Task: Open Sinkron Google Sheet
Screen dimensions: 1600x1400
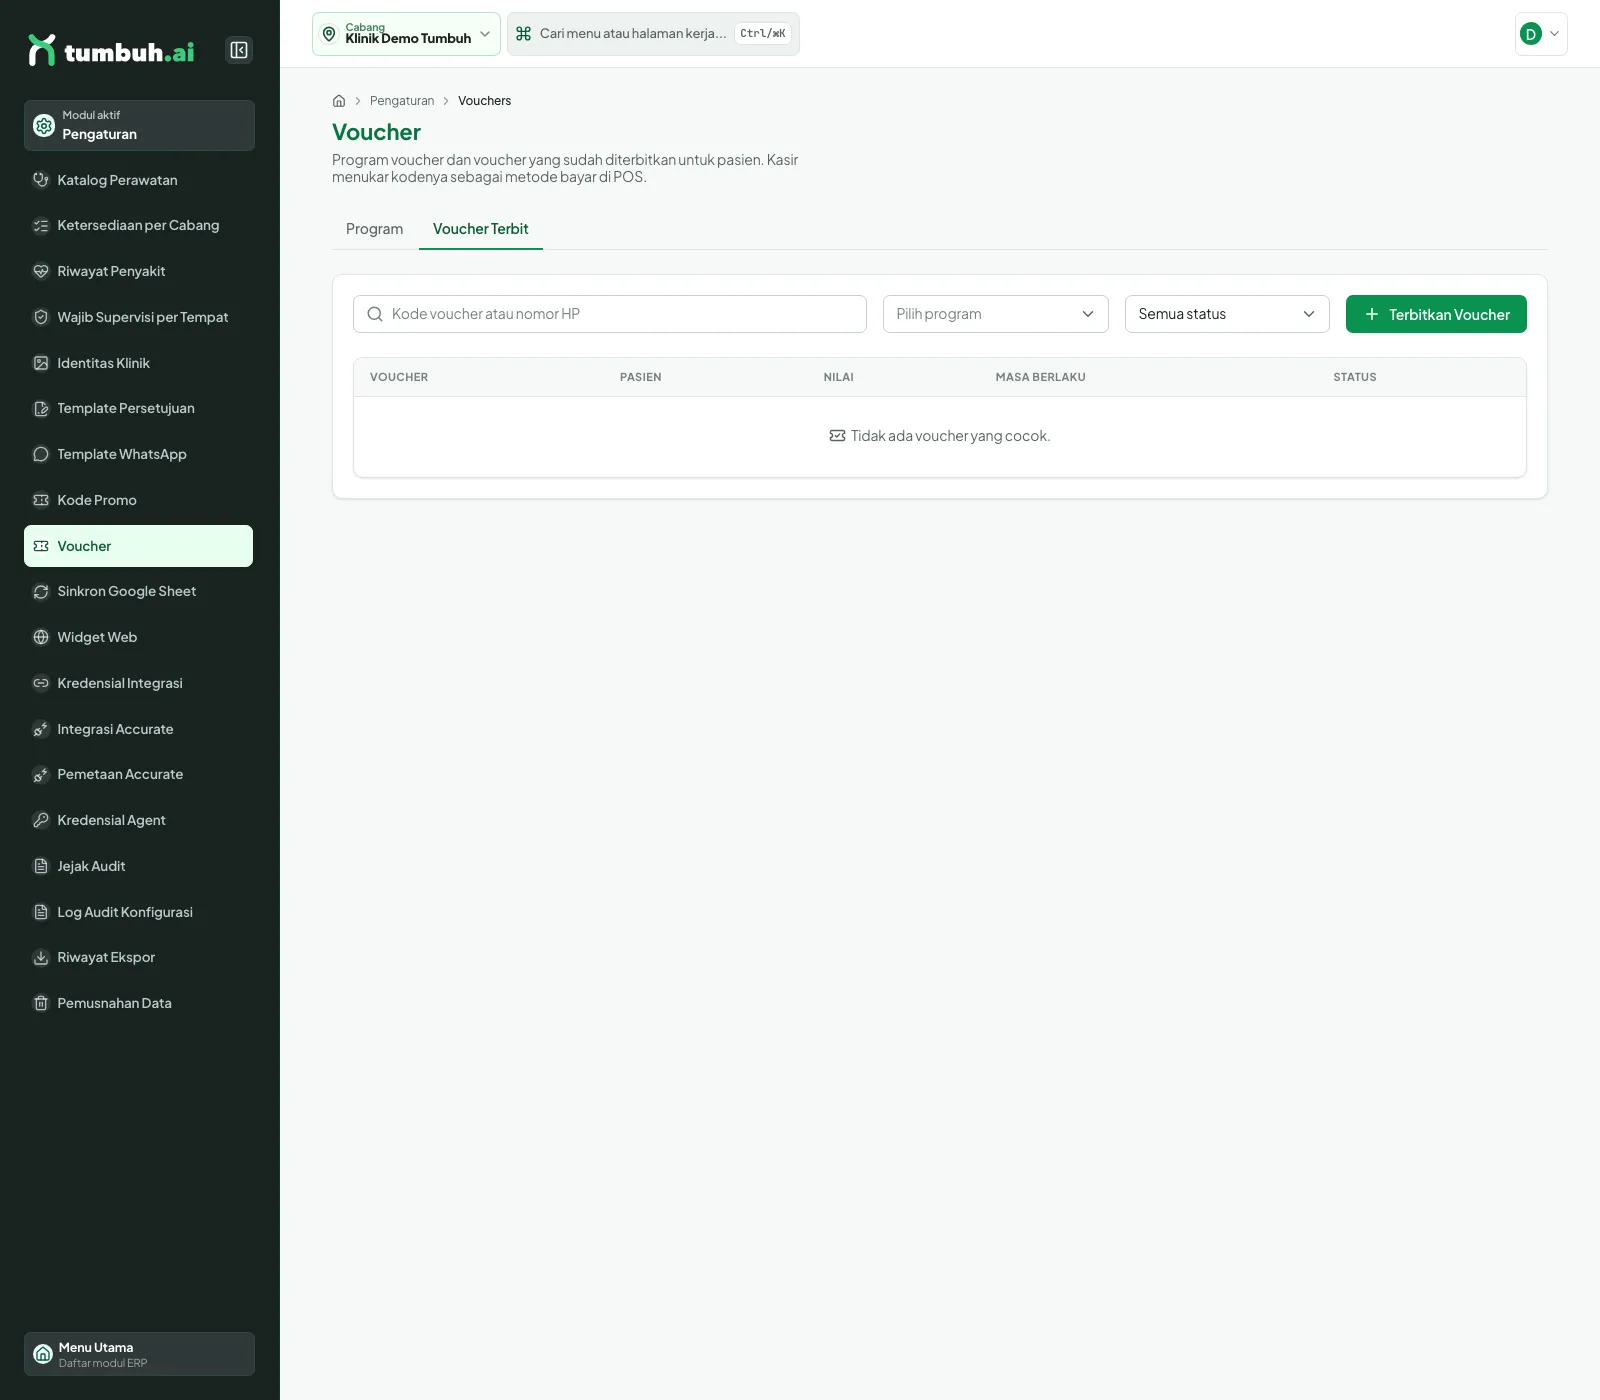Action: tap(138, 591)
